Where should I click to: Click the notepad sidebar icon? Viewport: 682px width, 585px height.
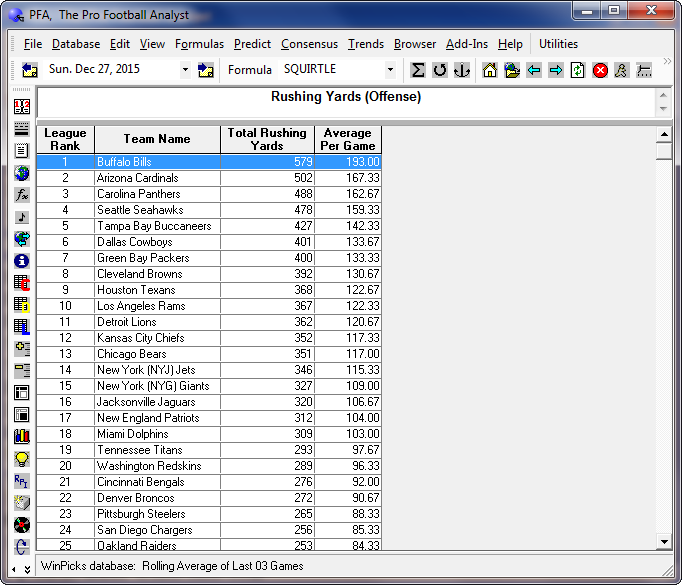point(22,150)
